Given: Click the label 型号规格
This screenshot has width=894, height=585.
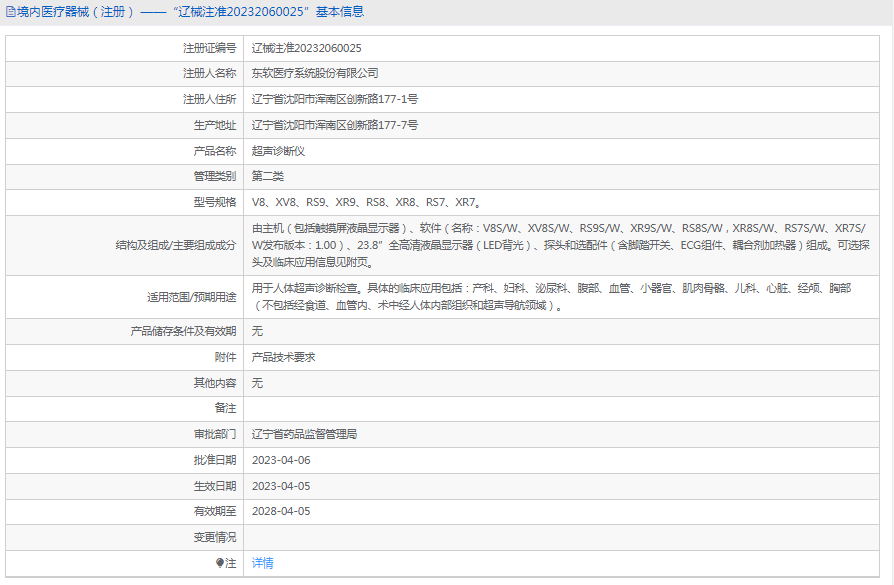Looking at the screenshot, I should [x=214, y=202].
